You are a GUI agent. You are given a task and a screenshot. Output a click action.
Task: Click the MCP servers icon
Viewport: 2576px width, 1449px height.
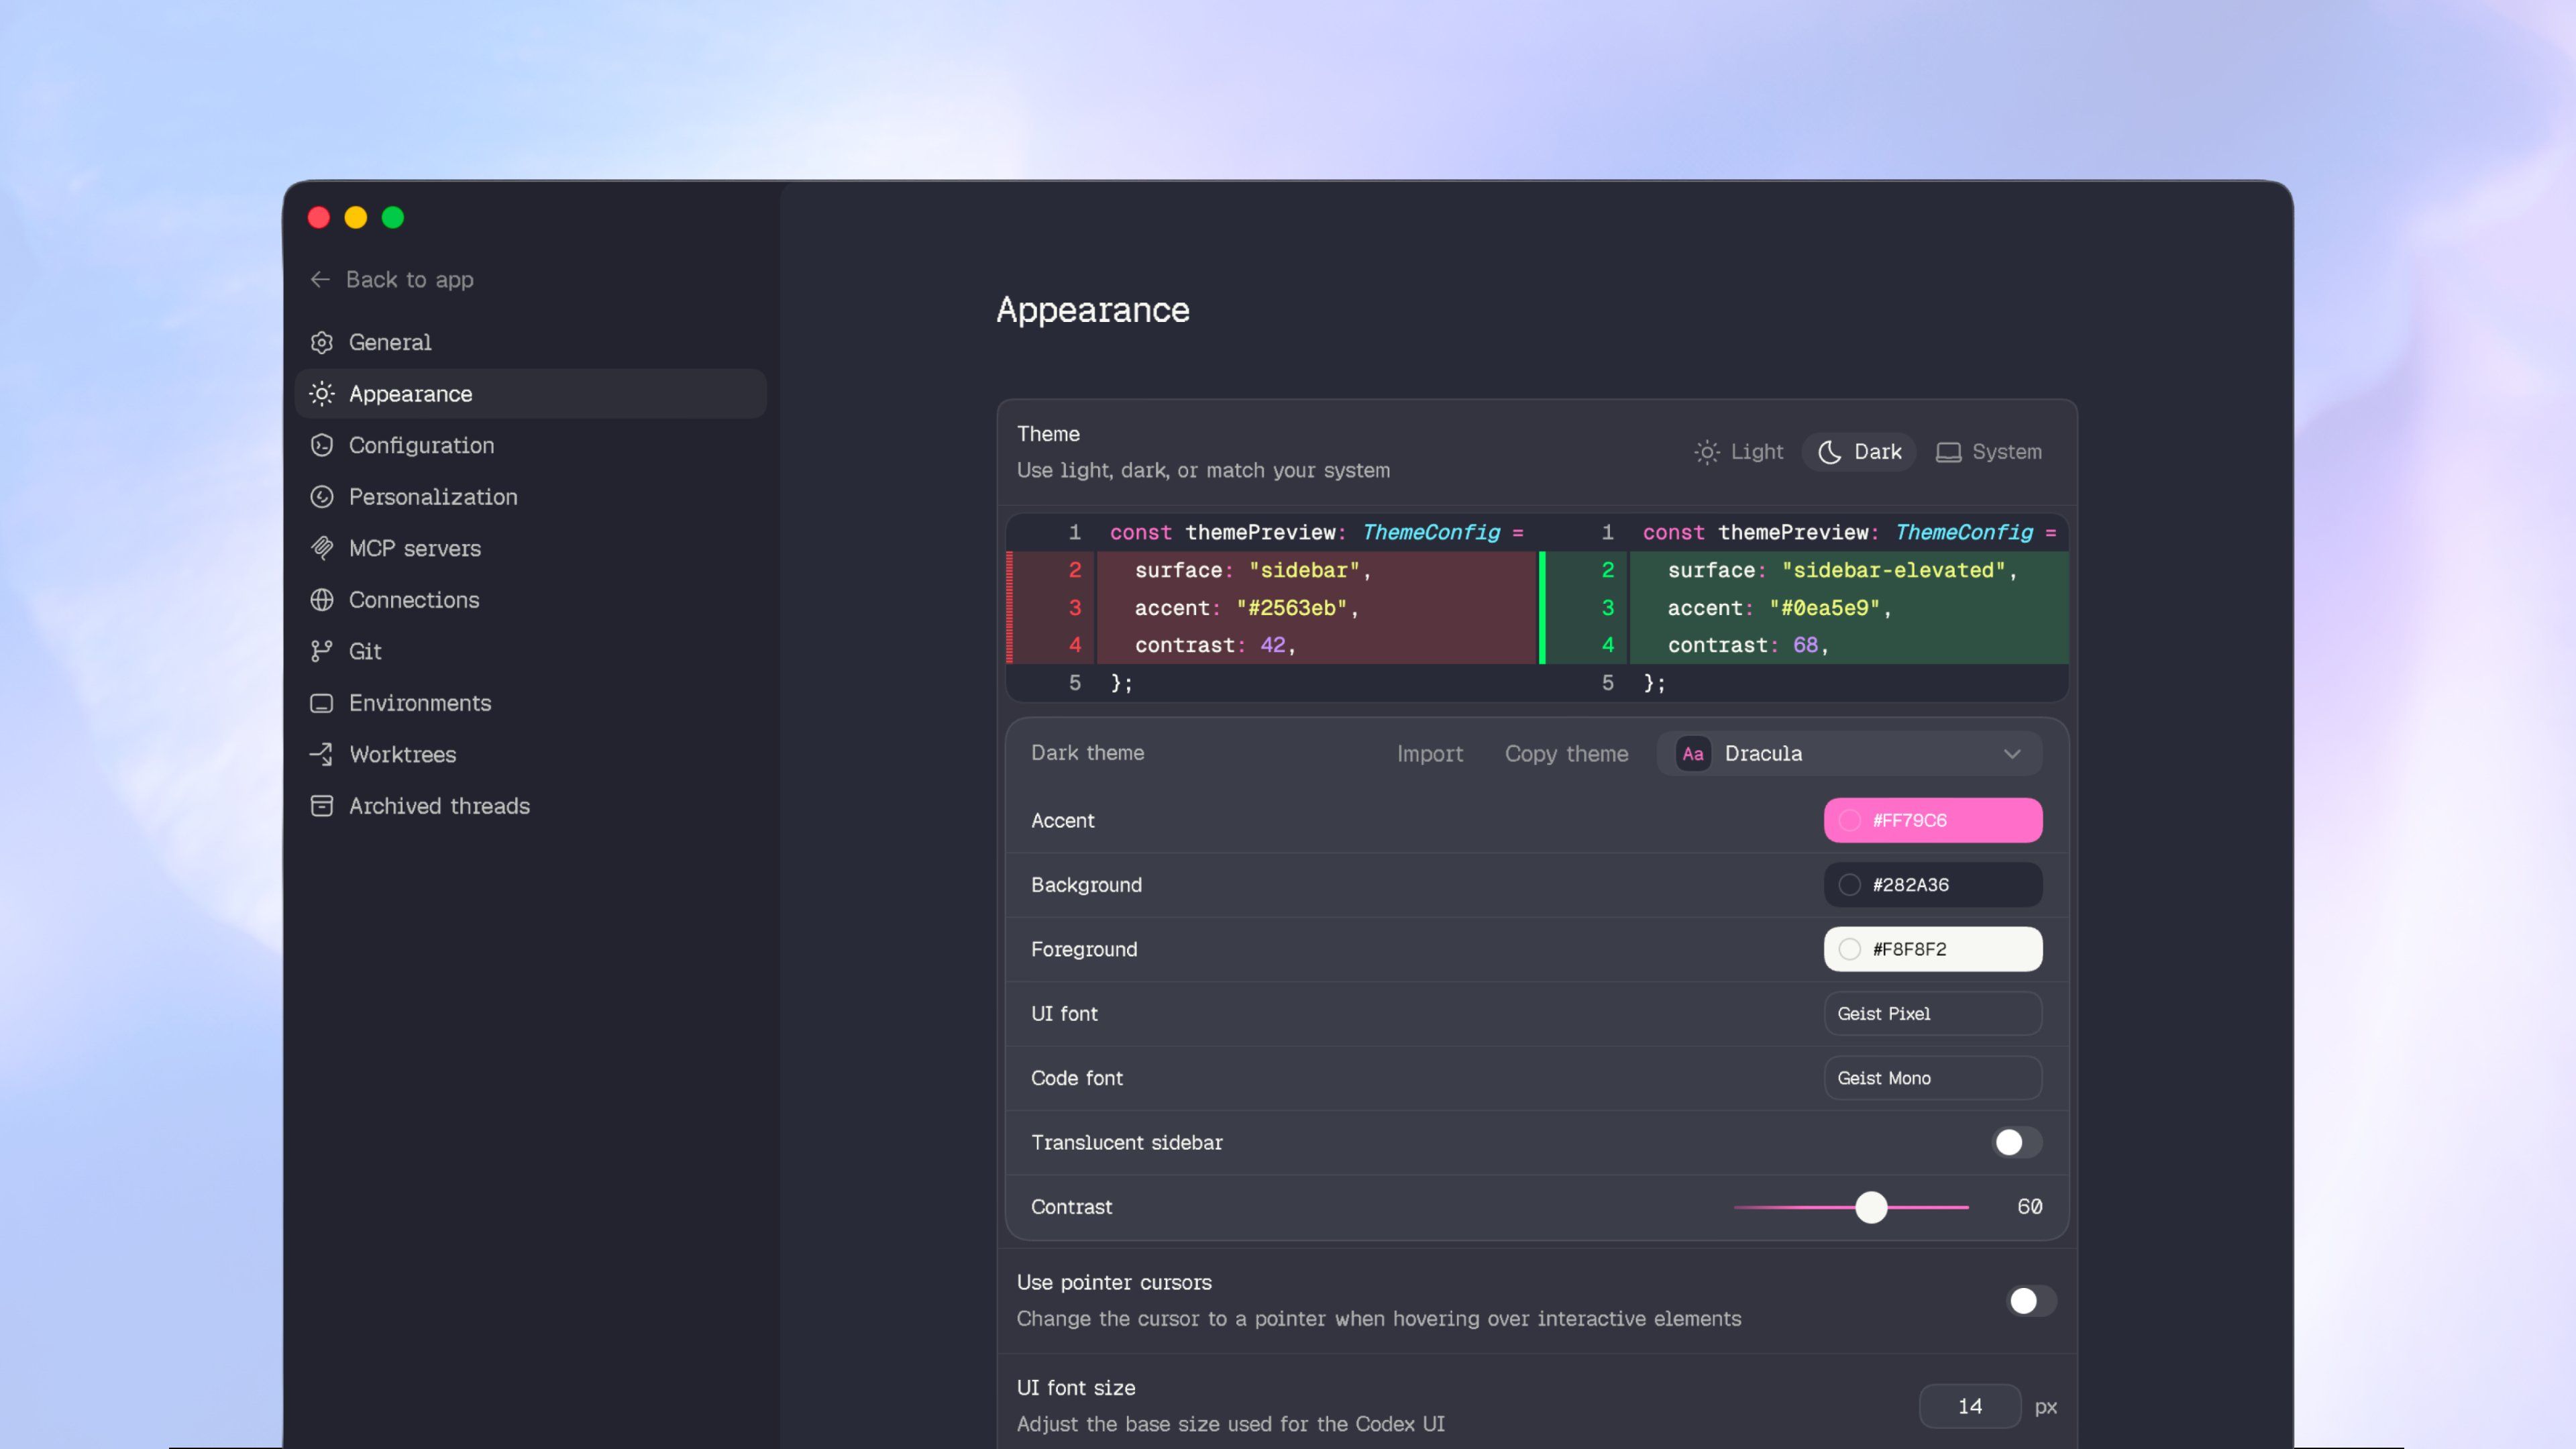(321, 548)
